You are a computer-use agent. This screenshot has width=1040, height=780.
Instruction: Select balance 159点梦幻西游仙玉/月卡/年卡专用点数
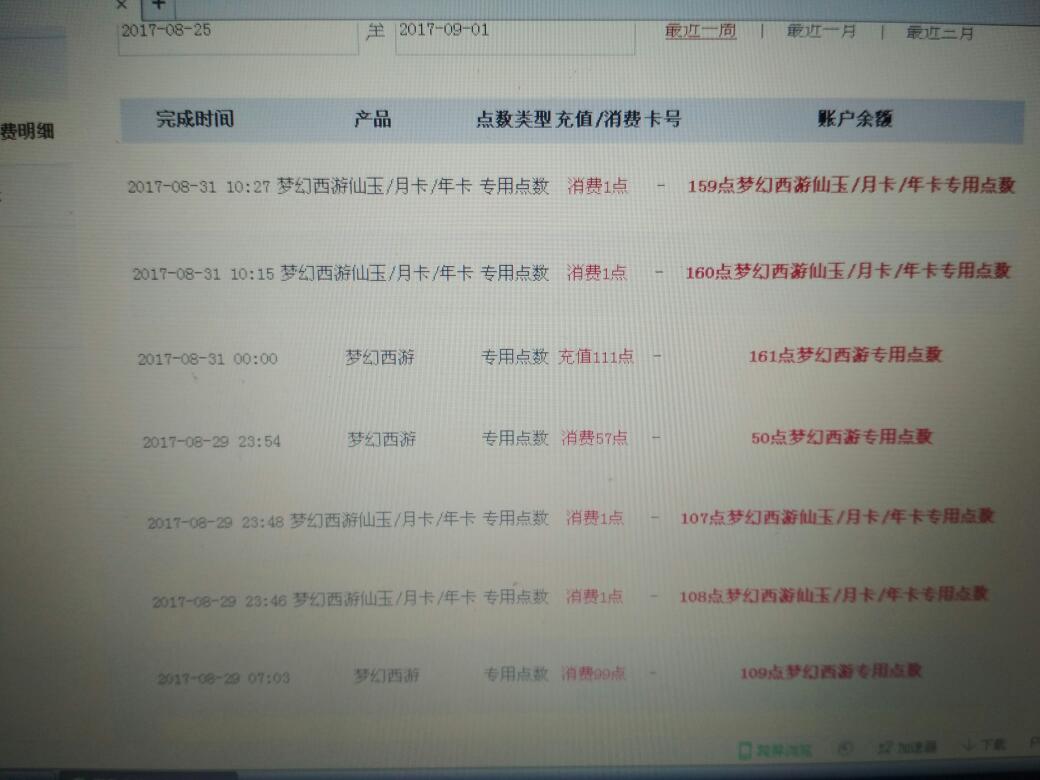click(x=851, y=185)
